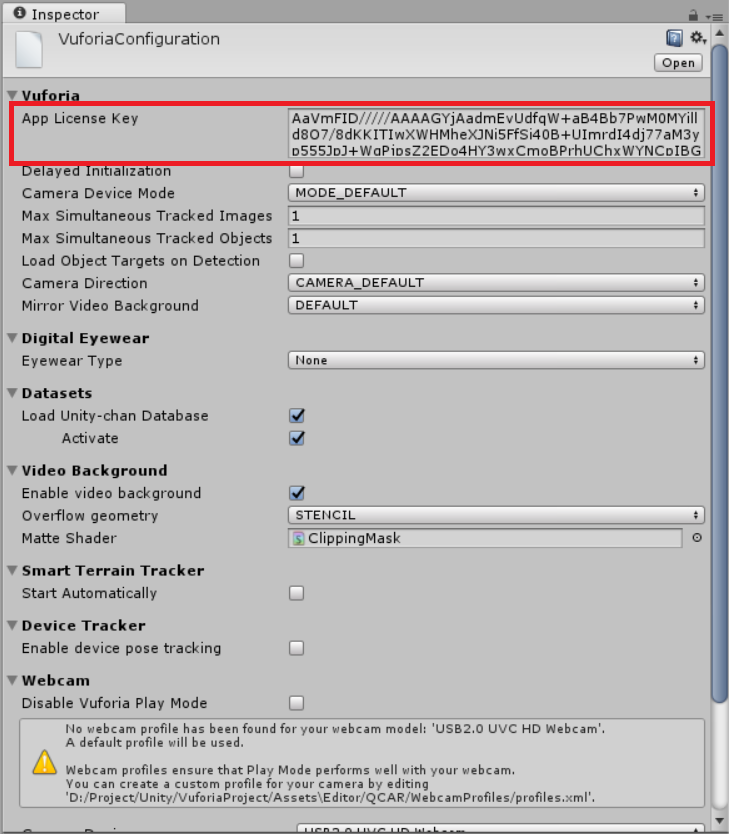
Task: Click the App License Key label
Action: point(80,118)
